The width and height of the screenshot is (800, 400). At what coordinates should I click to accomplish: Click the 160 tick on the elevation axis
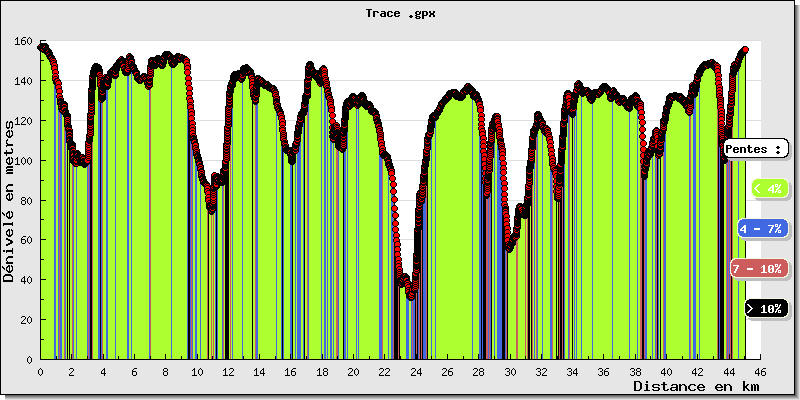23,41
